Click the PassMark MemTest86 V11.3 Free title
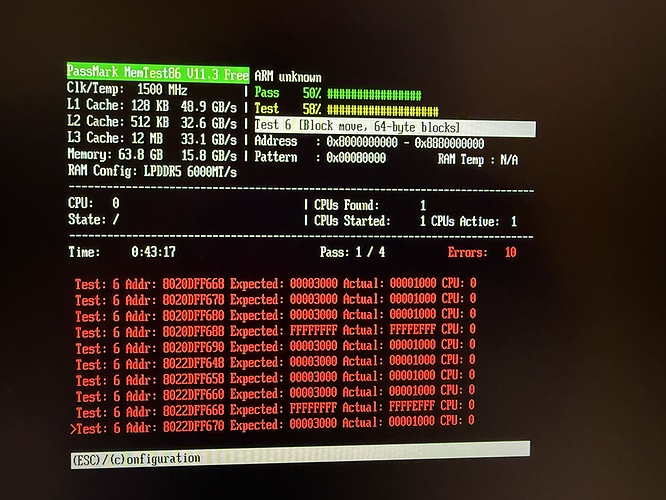666x500 pixels. 158,72
